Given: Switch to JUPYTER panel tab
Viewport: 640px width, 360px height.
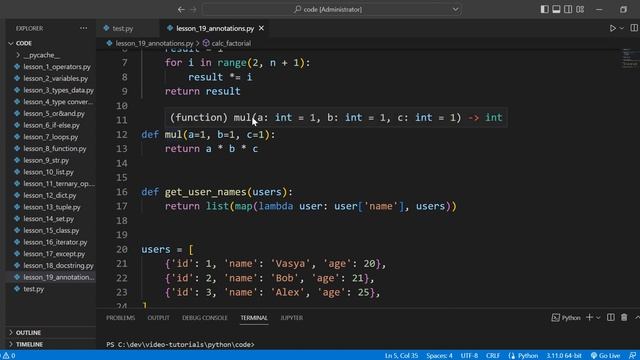Looking at the screenshot, I should [x=291, y=318].
